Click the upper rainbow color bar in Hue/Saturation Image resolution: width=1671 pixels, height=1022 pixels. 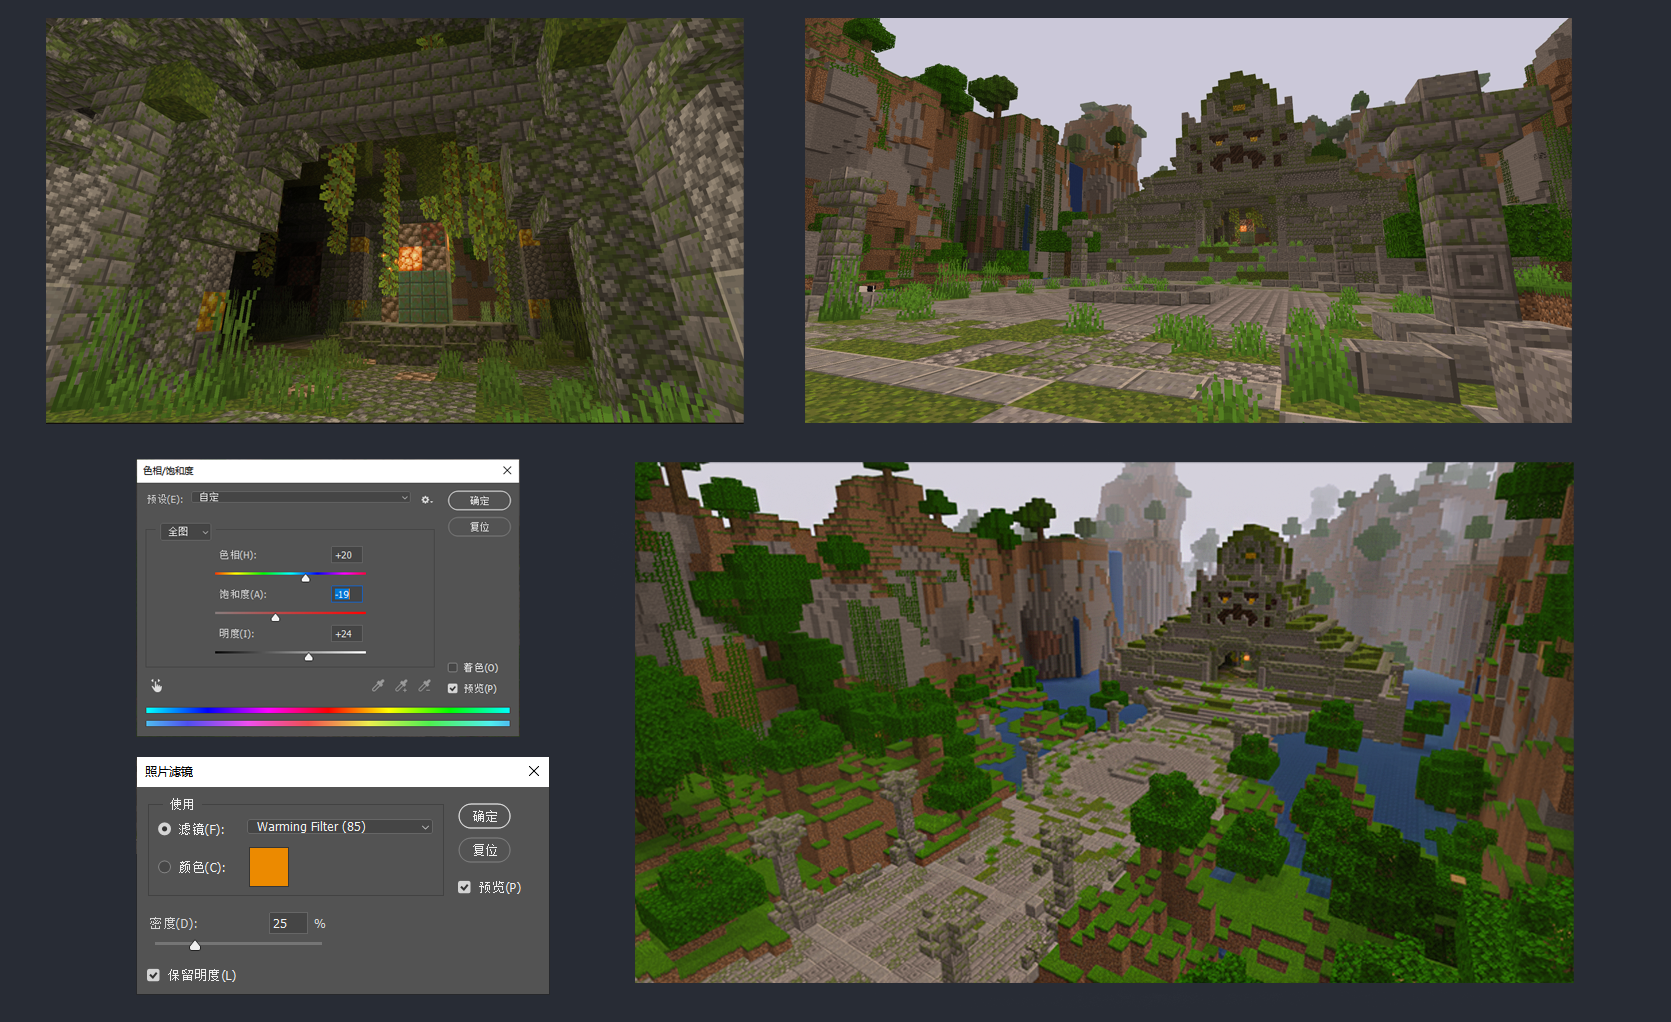coord(328,711)
